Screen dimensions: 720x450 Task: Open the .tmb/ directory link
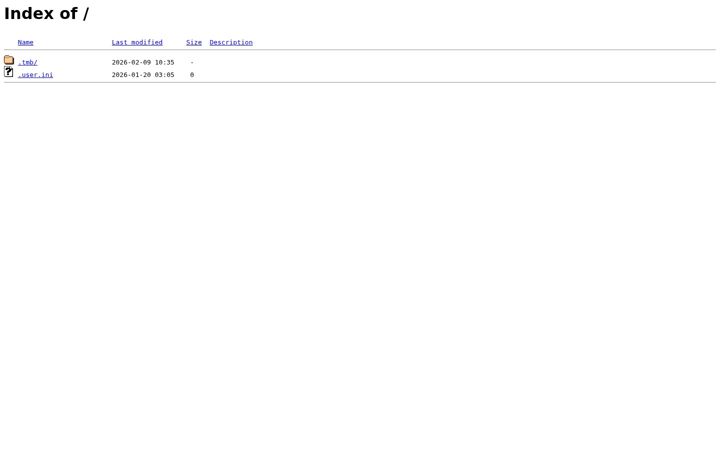[x=28, y=62]
